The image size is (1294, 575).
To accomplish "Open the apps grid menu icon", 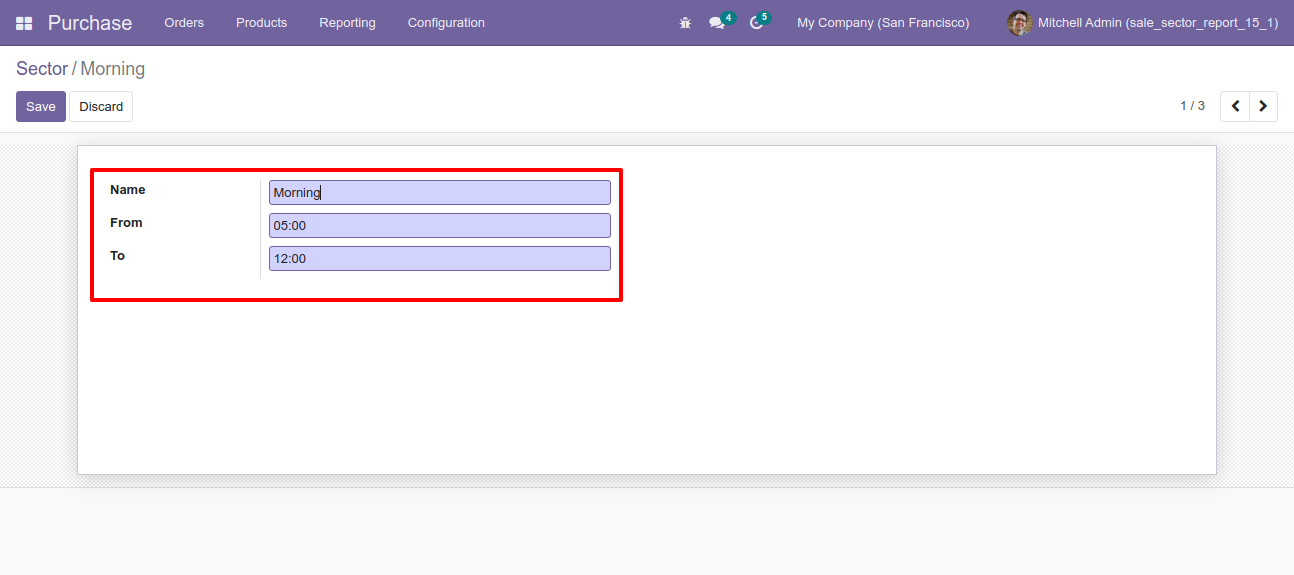I will click(24, 23).
